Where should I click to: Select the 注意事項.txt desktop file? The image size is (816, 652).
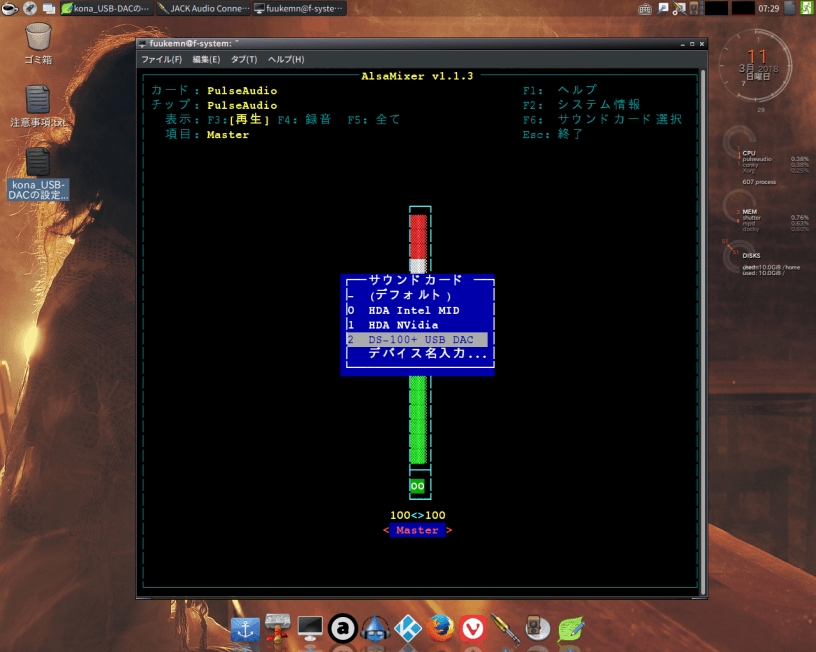[x=38, y=106]
